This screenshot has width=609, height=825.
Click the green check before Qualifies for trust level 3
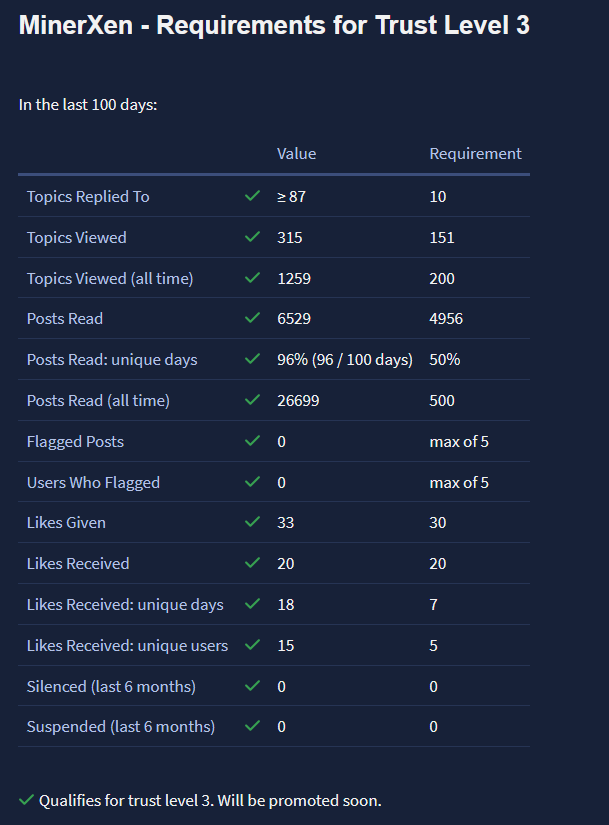coord(26,800)
